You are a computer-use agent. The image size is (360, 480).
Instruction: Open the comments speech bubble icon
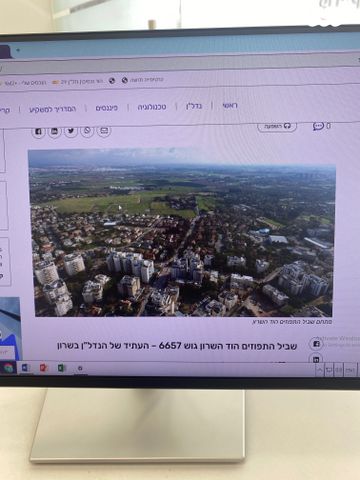click(318, 126)
